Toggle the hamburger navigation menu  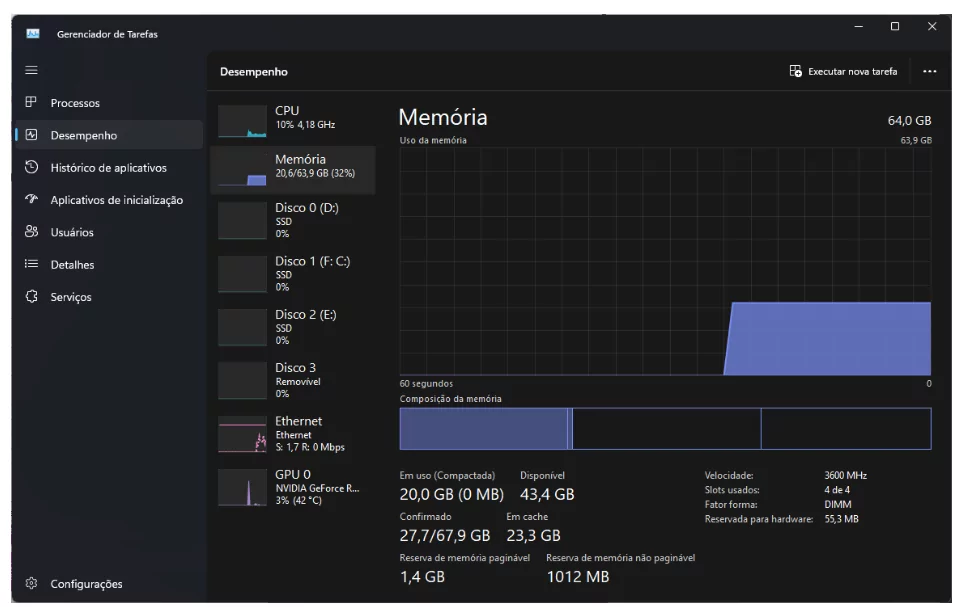31,70
